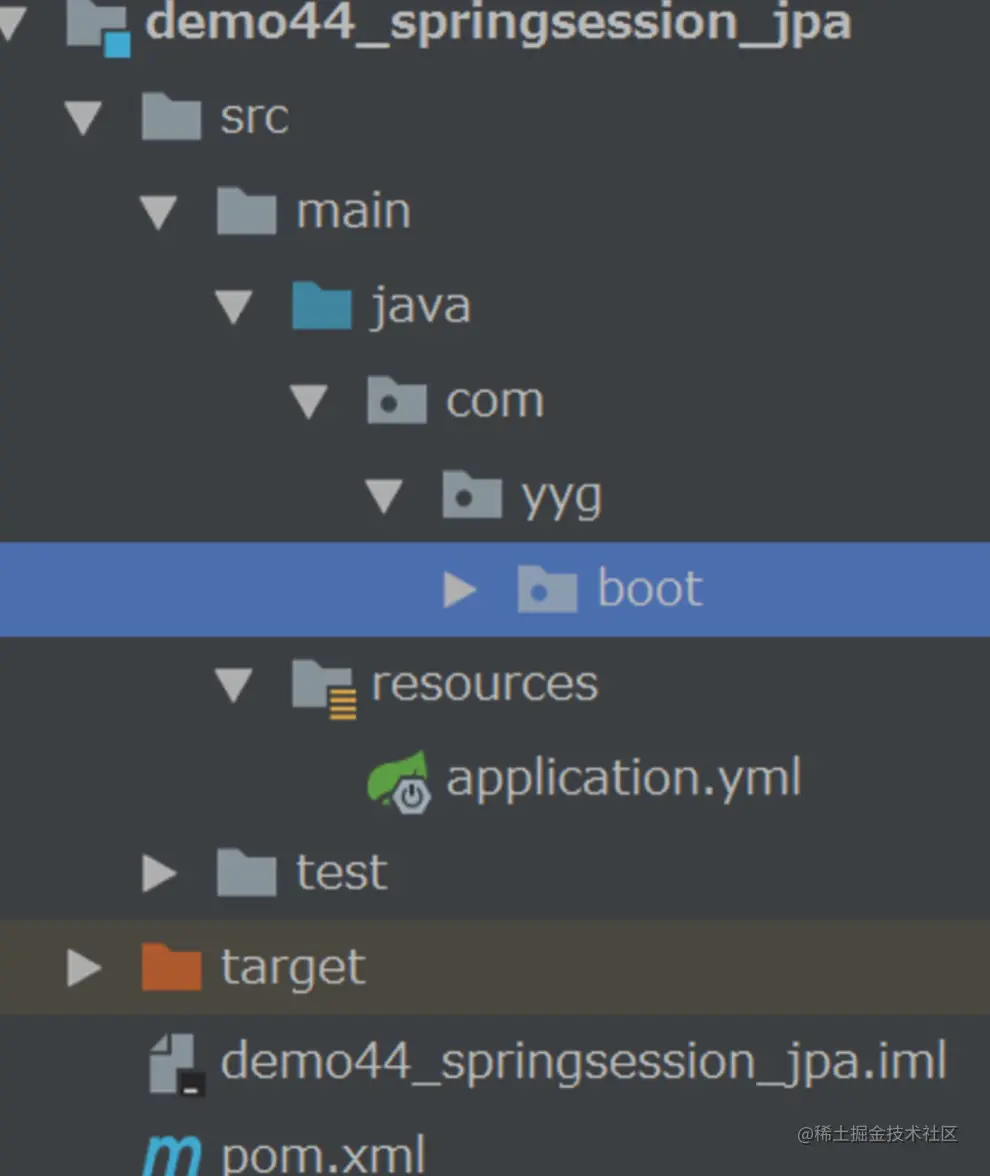Viewport: 990px width, 1176px height.
Task: Click the module icon of demo44_springsession_jpa
Action: [x=98, y=28]
